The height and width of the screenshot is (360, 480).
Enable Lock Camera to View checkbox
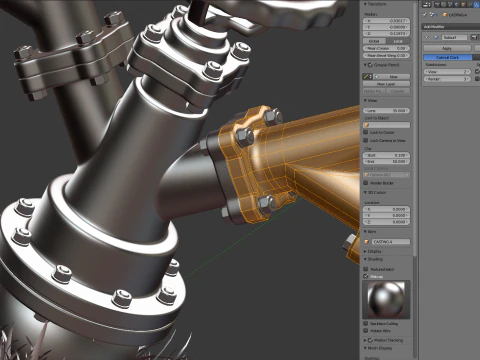point(366,140)
